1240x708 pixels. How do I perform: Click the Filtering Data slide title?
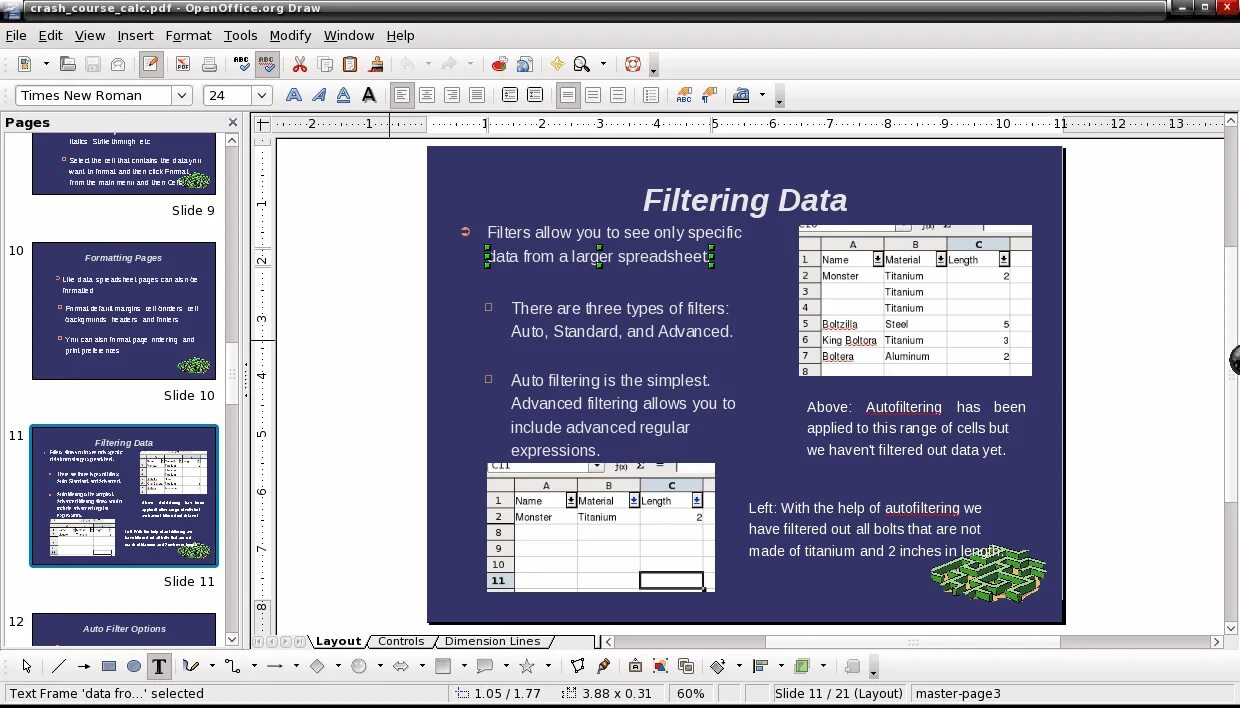[x=745, y=200]
